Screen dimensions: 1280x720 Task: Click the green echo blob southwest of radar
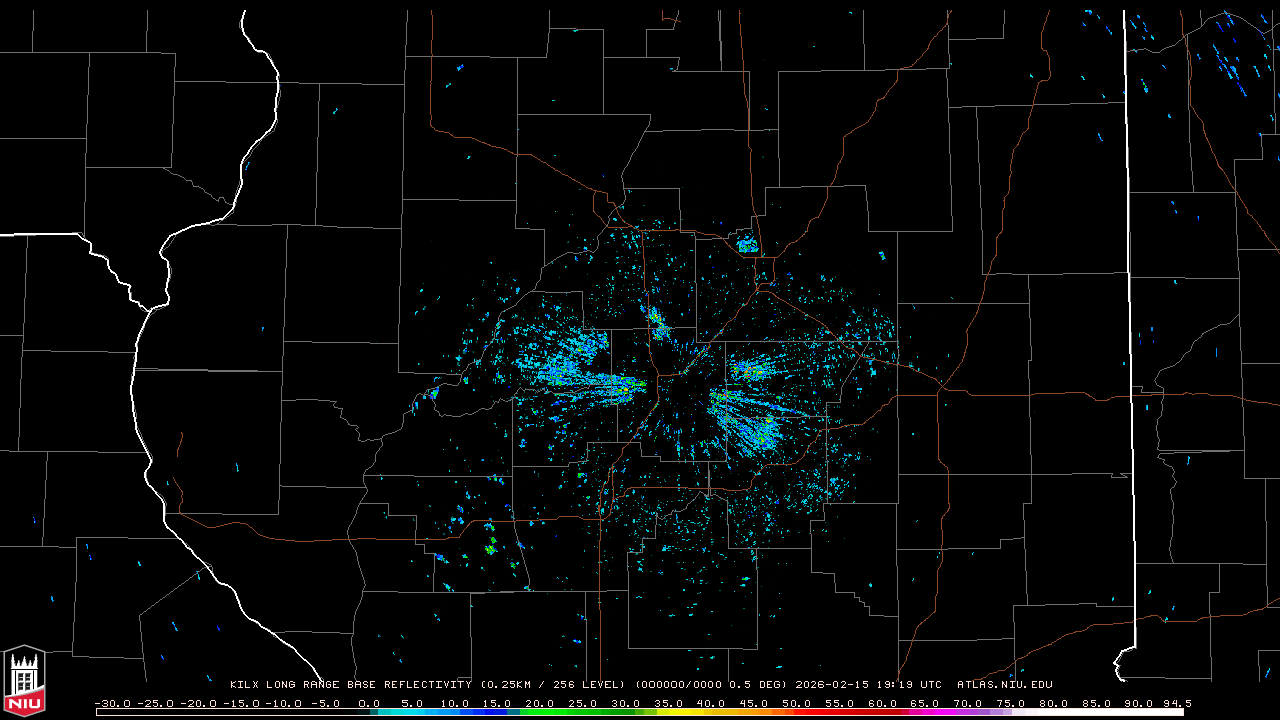coord(491,547)
